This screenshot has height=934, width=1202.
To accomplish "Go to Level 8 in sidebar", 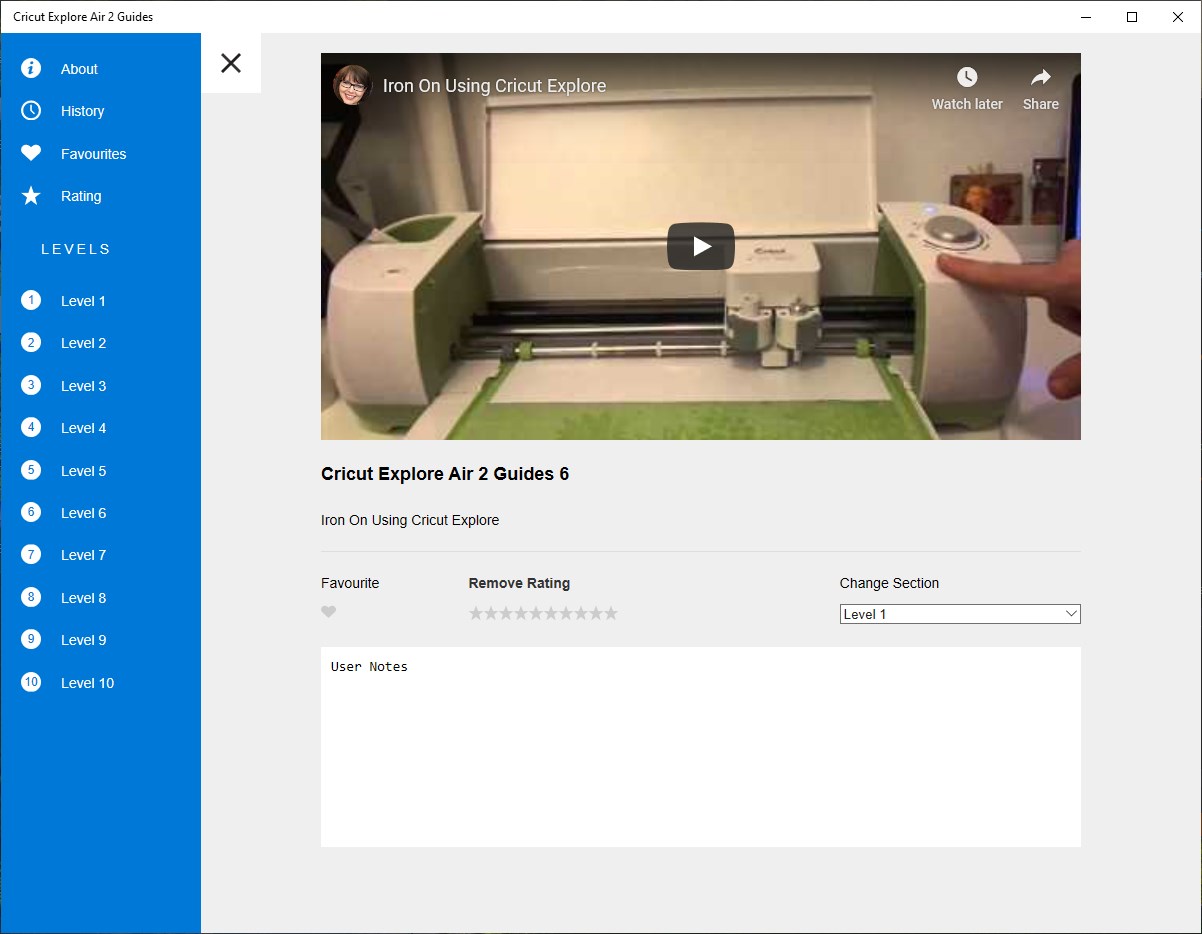I will coord(83,598).
